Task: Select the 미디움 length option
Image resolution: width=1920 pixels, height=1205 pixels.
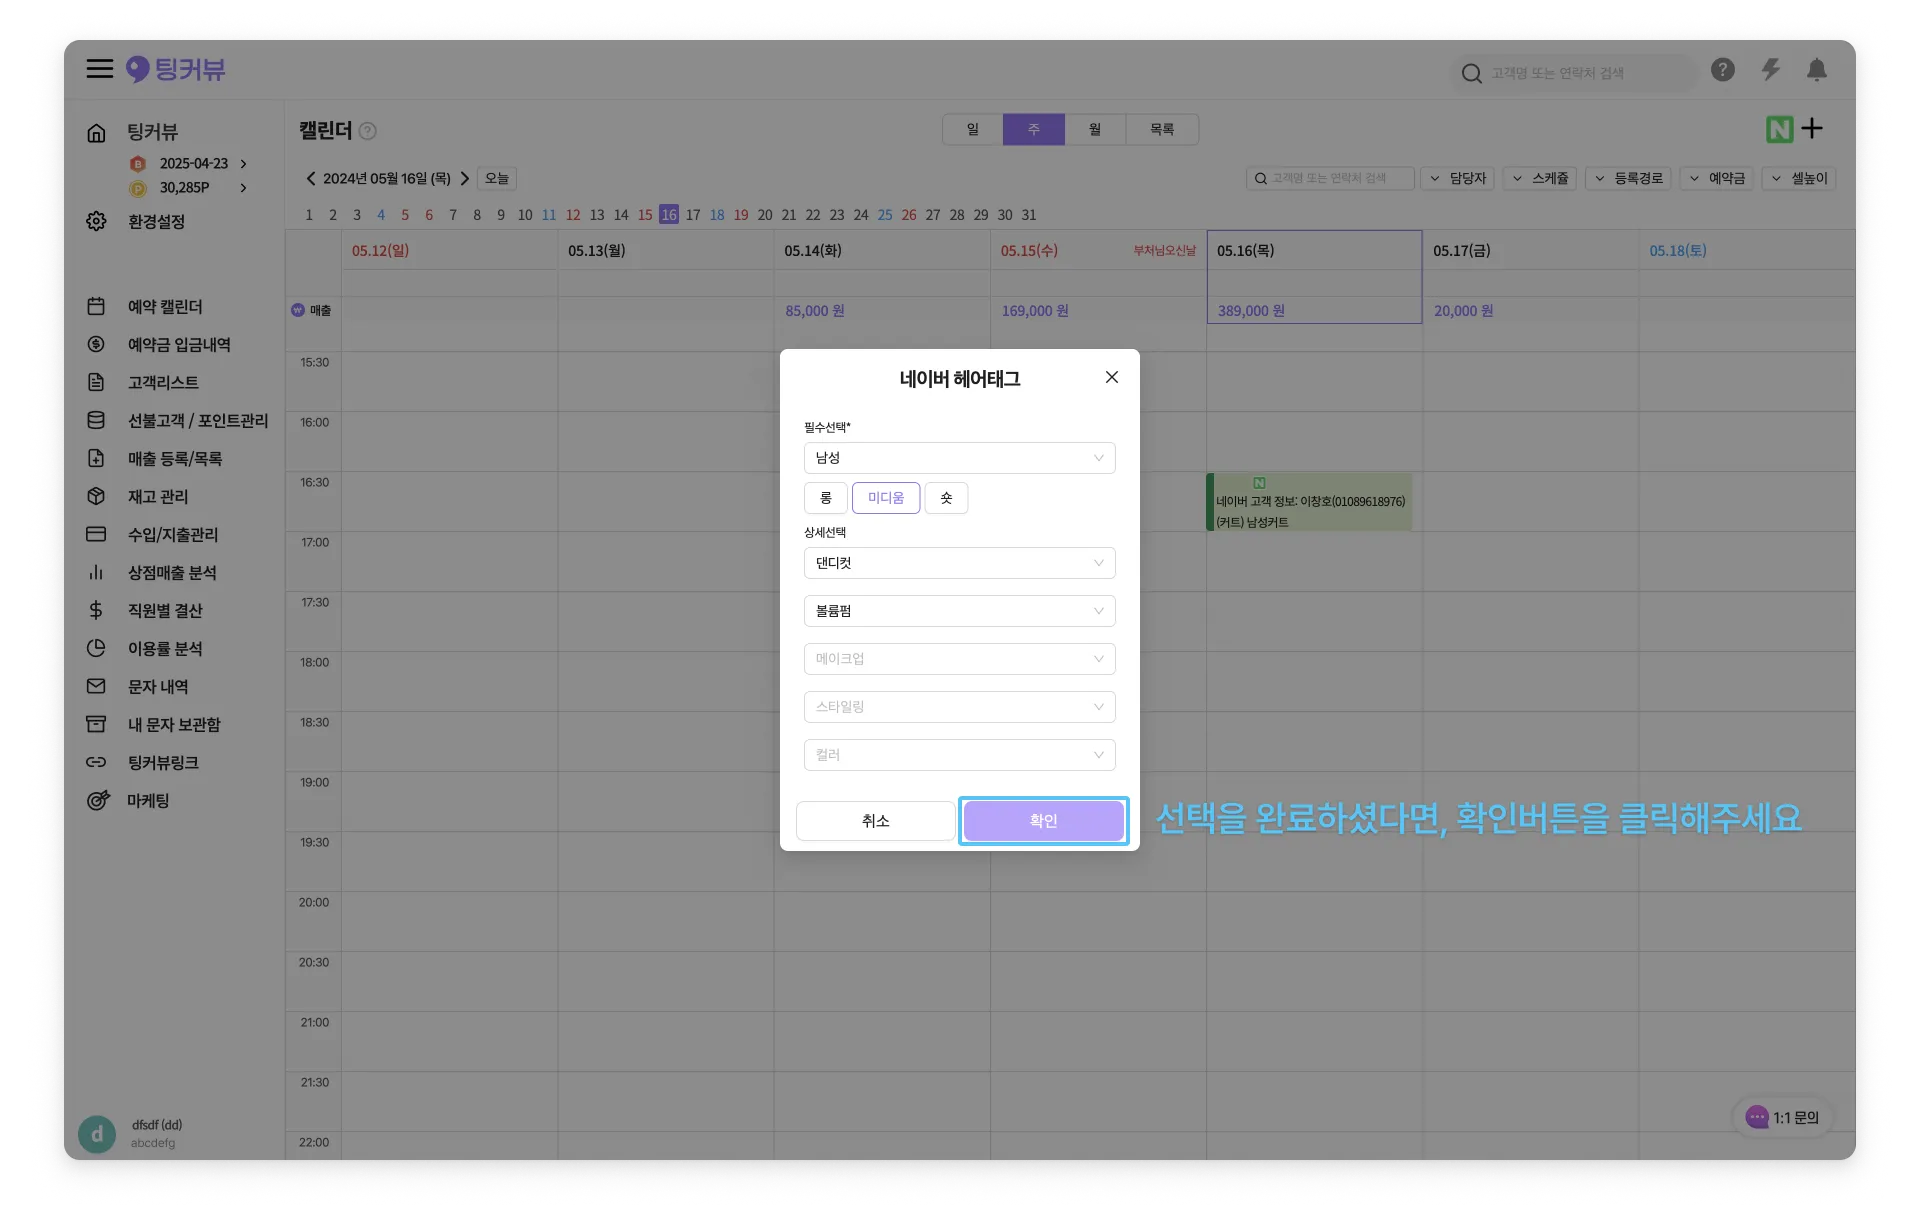Action: click(885, 498)
